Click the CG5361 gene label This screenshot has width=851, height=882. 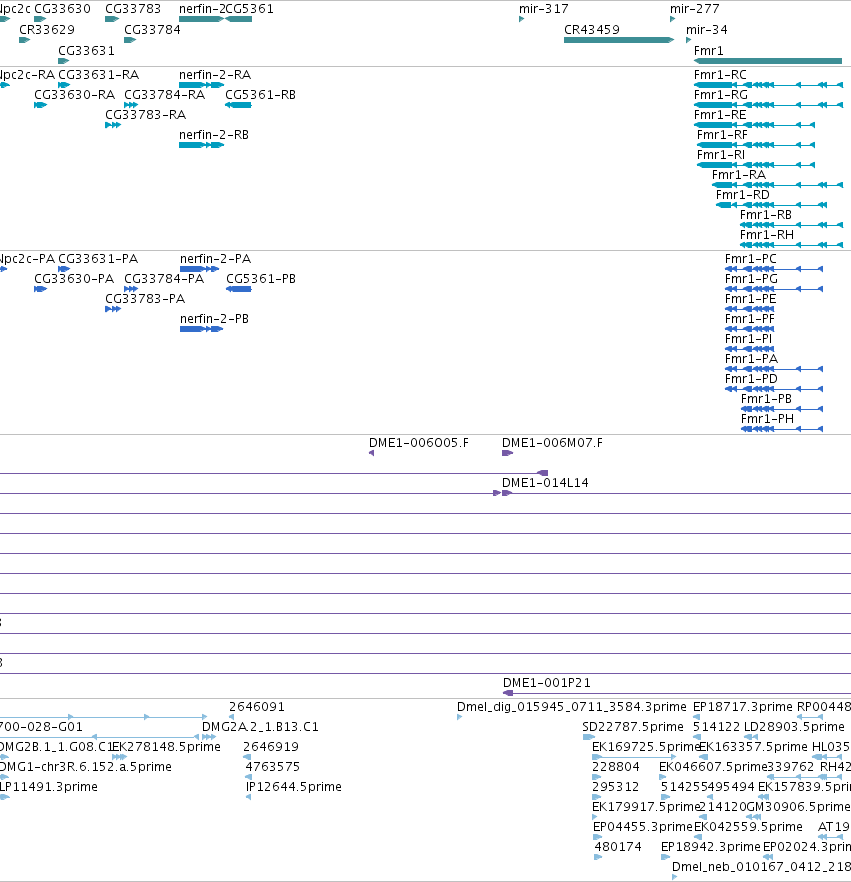pos(249,9)
